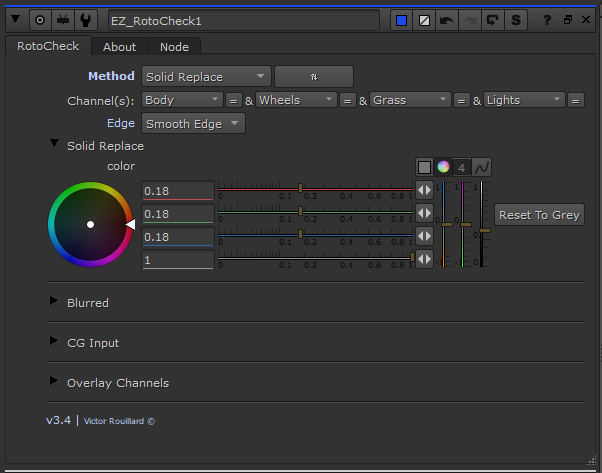Screen dimensions: 602x473
Task: Open the Edge dropdown showing Smooth Edge
Action: pyautogui.click(x=193, y=124)
